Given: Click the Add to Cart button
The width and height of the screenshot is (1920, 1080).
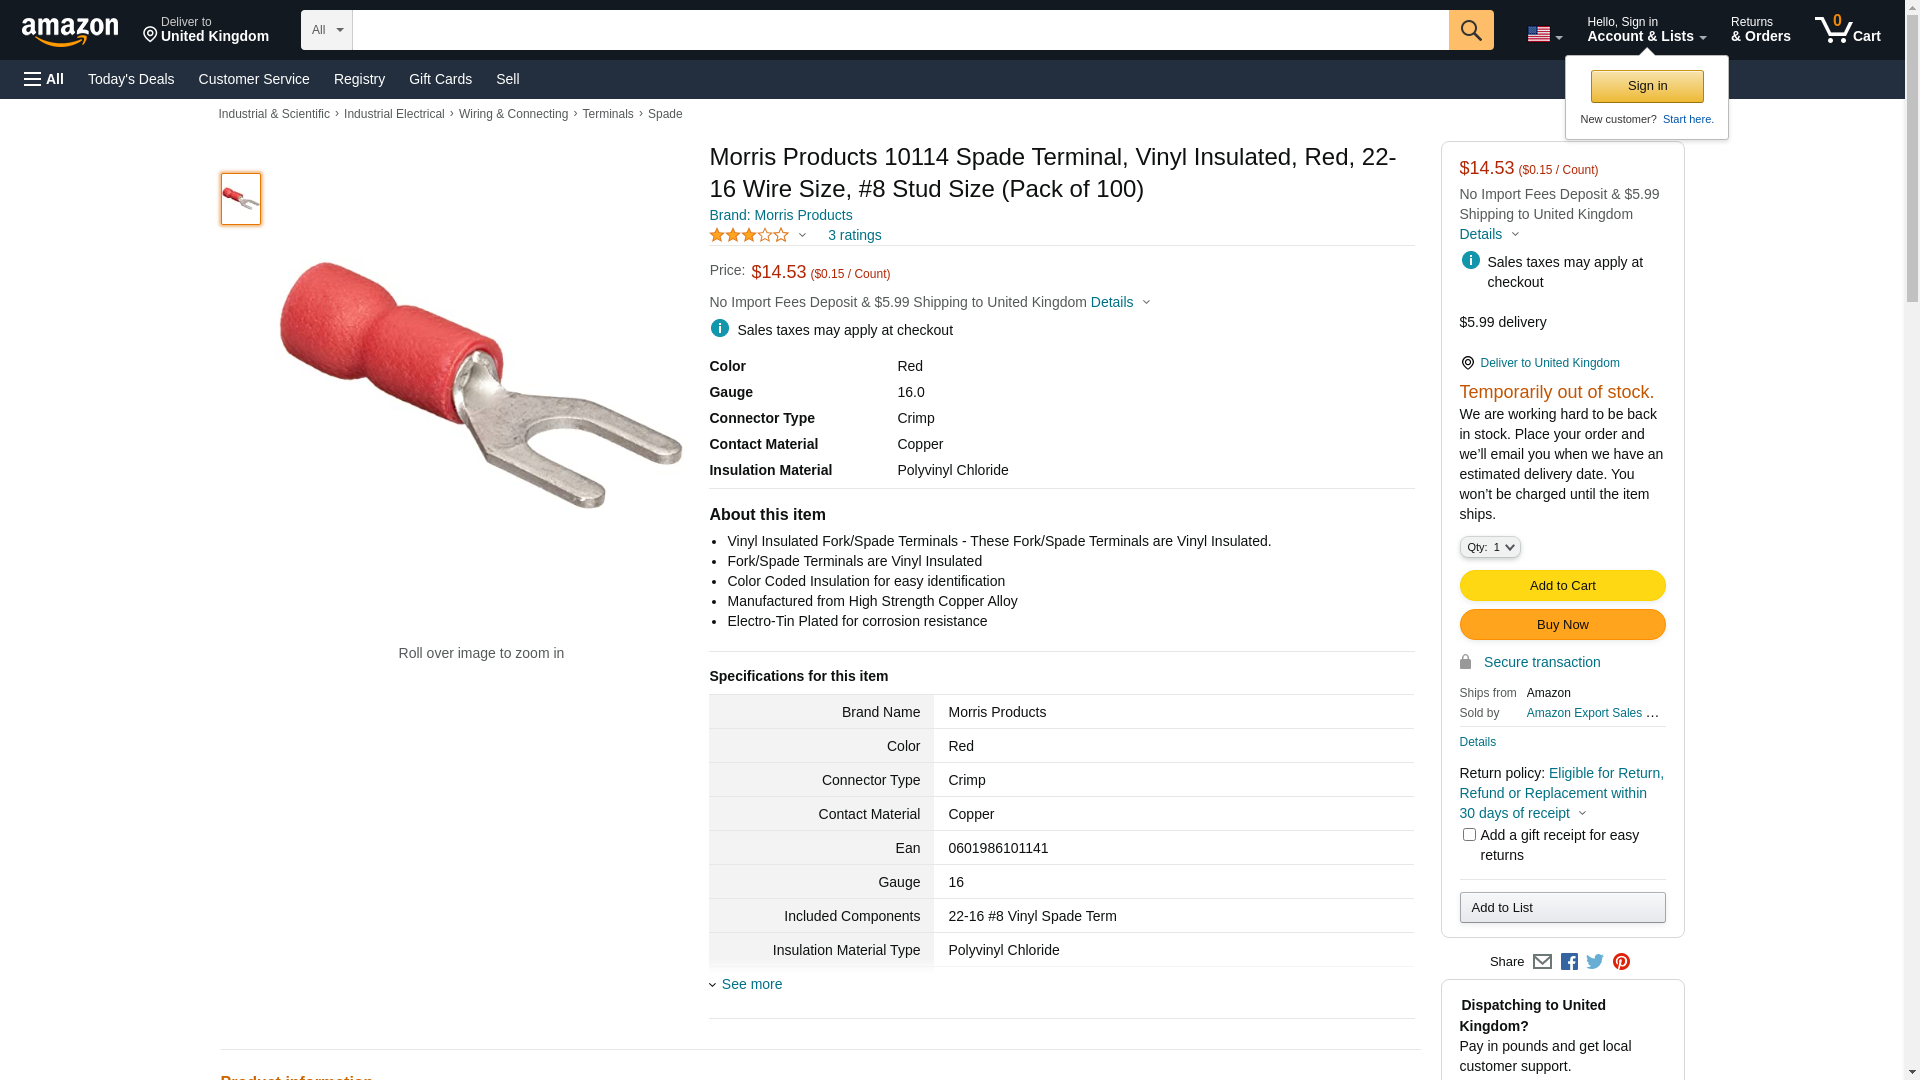Looking at the screenshot, I should click(1562, 586).
